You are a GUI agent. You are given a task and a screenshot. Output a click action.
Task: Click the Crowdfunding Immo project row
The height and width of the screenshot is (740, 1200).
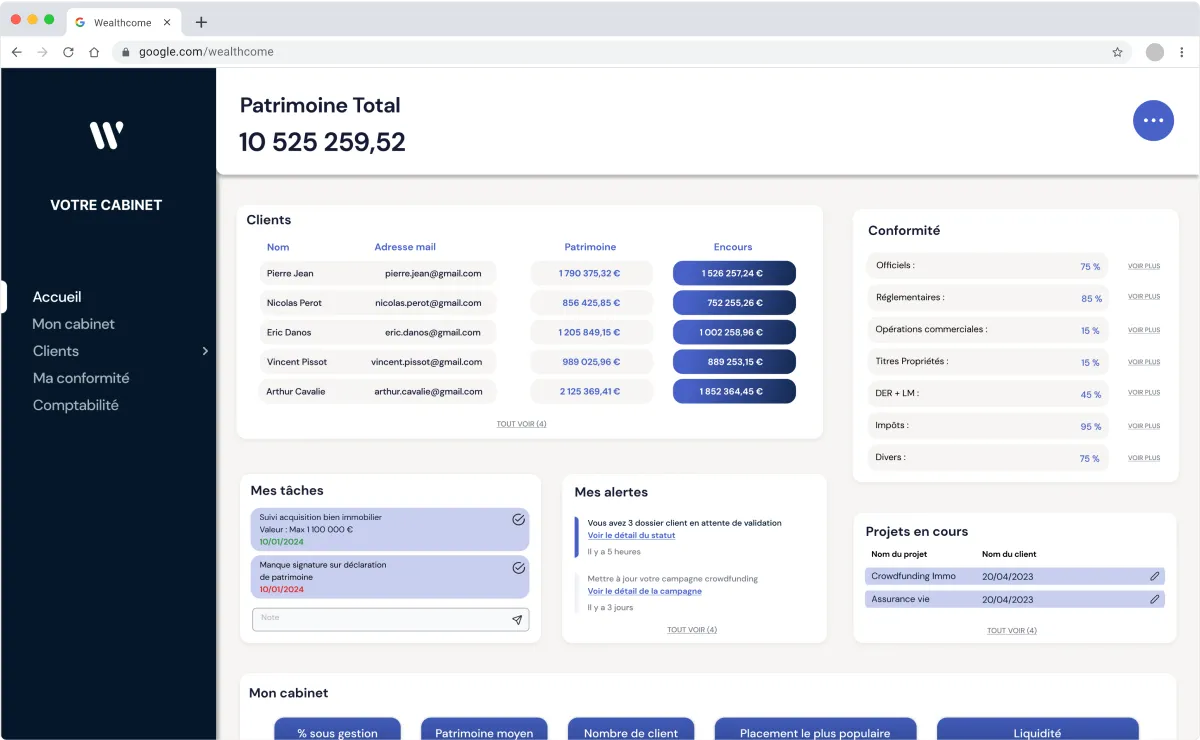(1015, 576)
